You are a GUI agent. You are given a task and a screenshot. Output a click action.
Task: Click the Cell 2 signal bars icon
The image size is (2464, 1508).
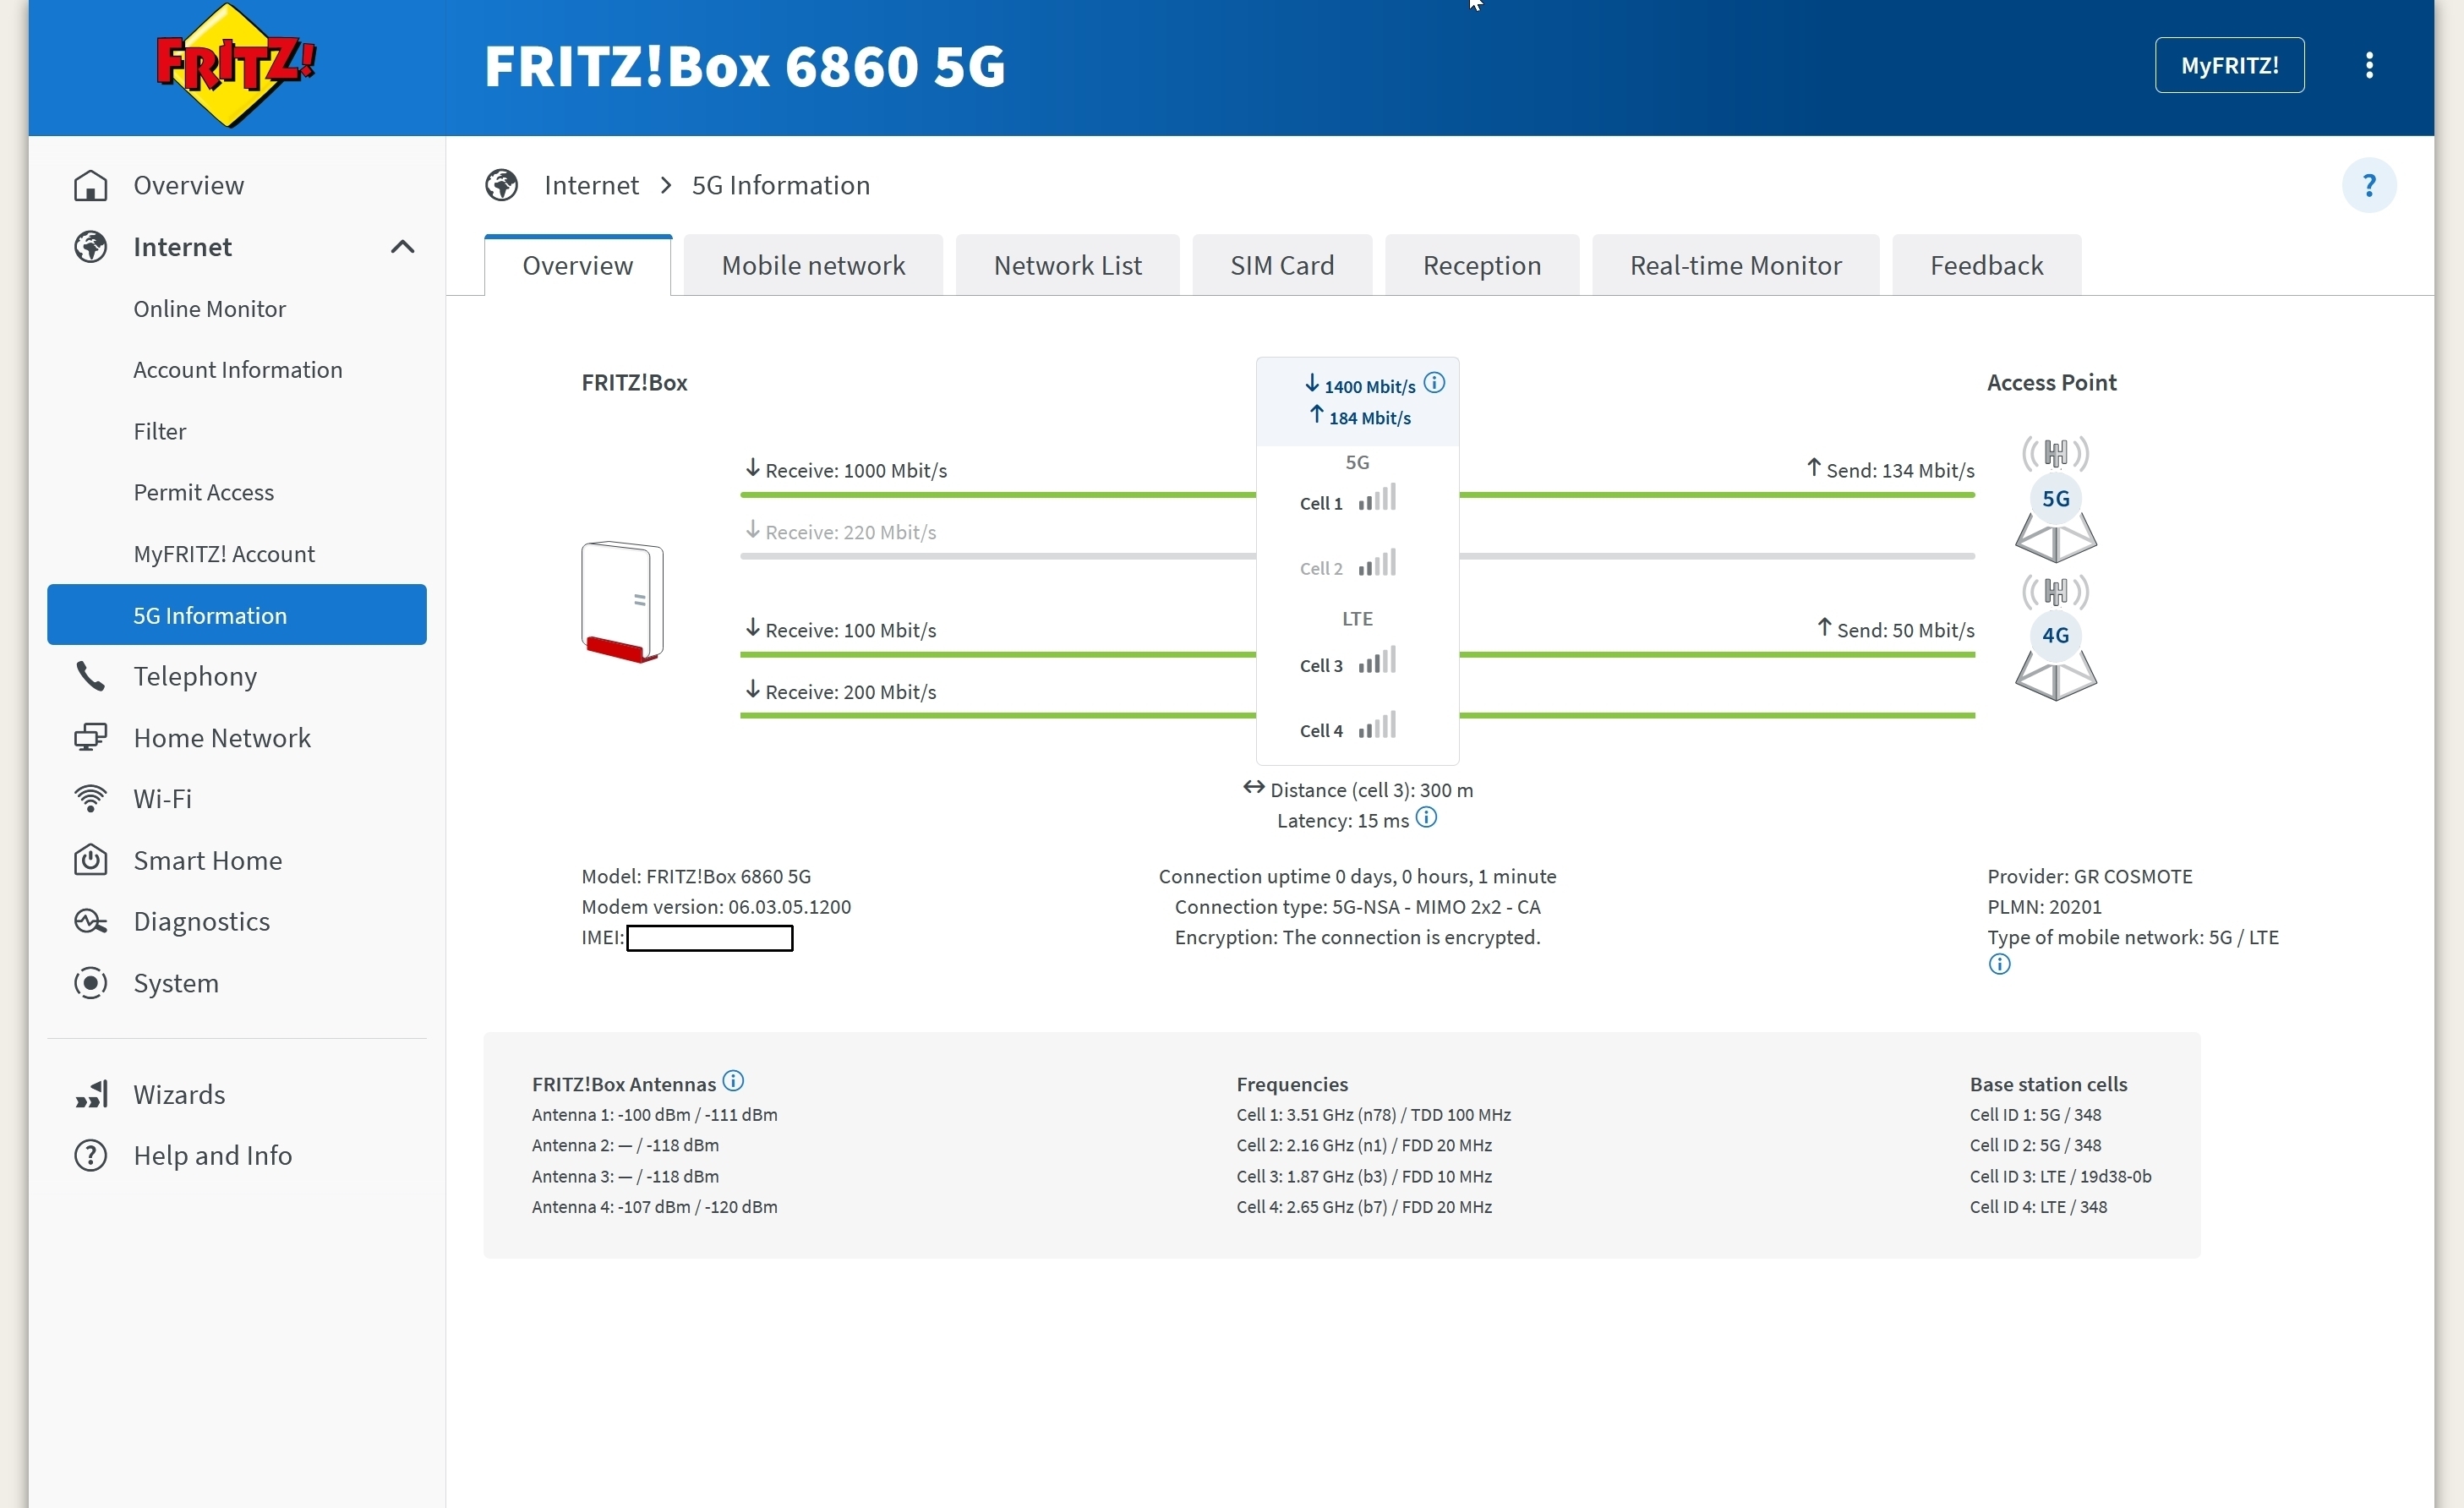click(1377, 562)
